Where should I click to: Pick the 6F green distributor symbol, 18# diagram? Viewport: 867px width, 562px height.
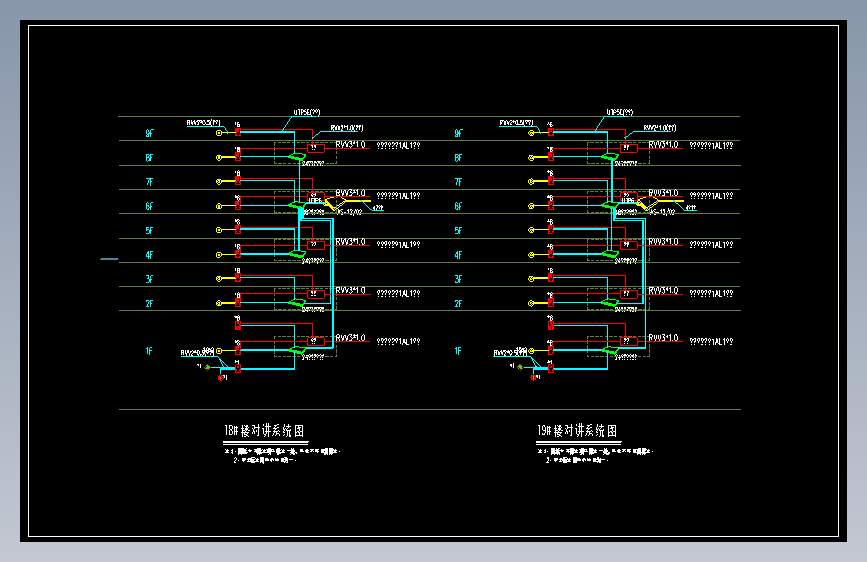coord(297,206)
